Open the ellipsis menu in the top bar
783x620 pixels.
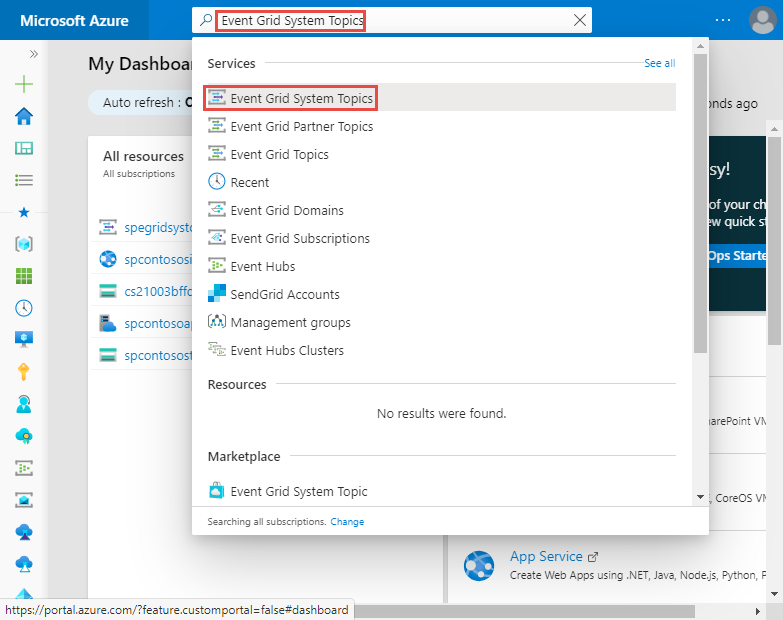coord(723,20)
